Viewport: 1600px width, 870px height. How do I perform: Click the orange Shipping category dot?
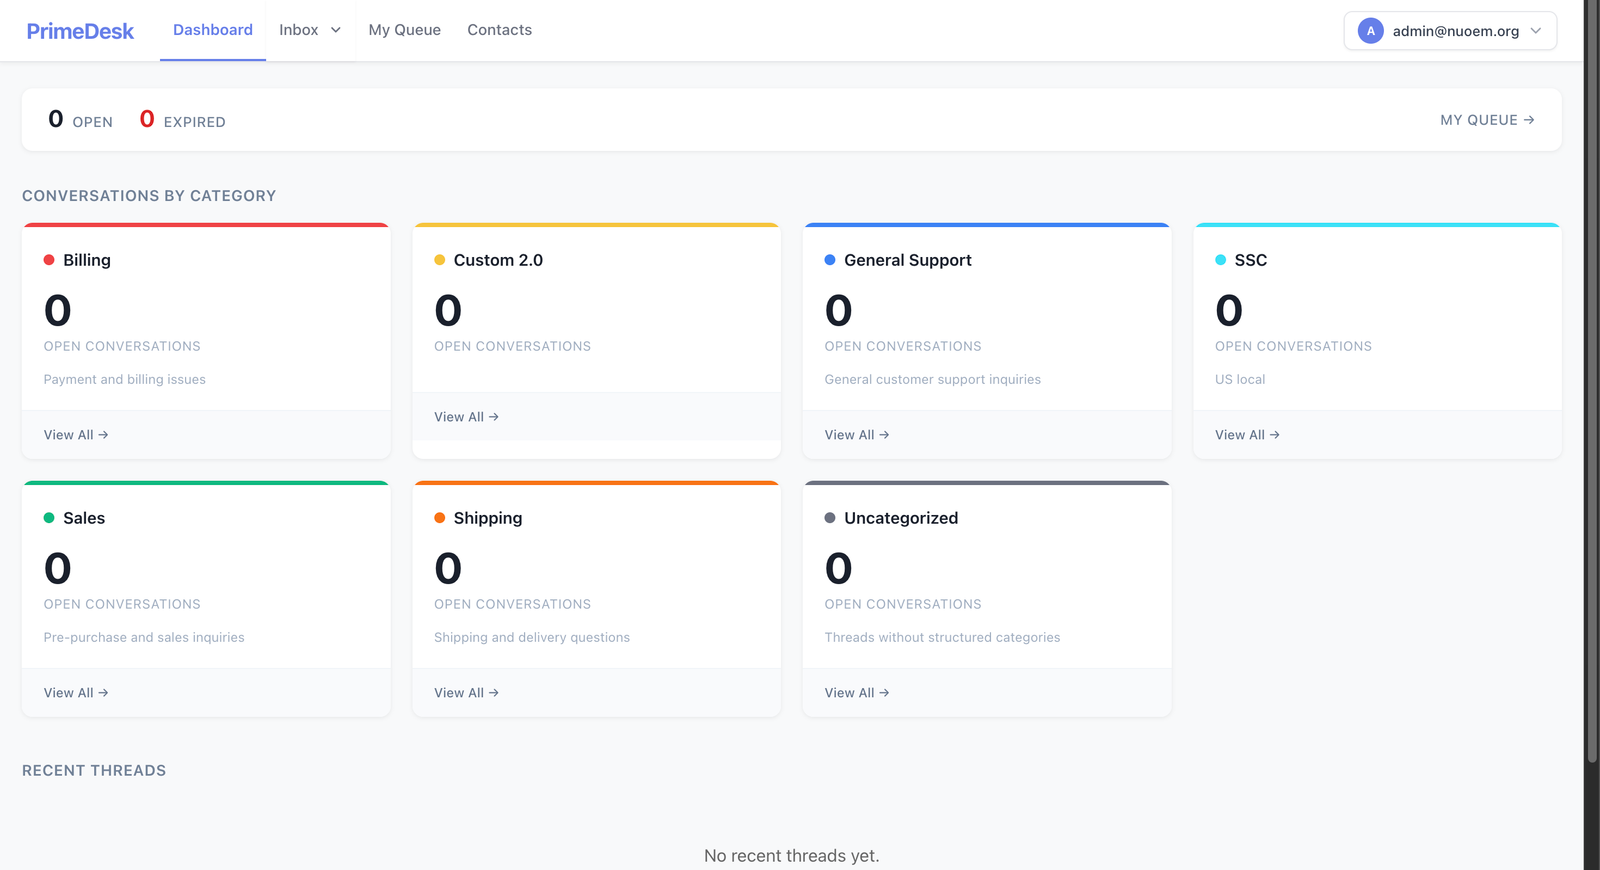[x=439, y=518]
